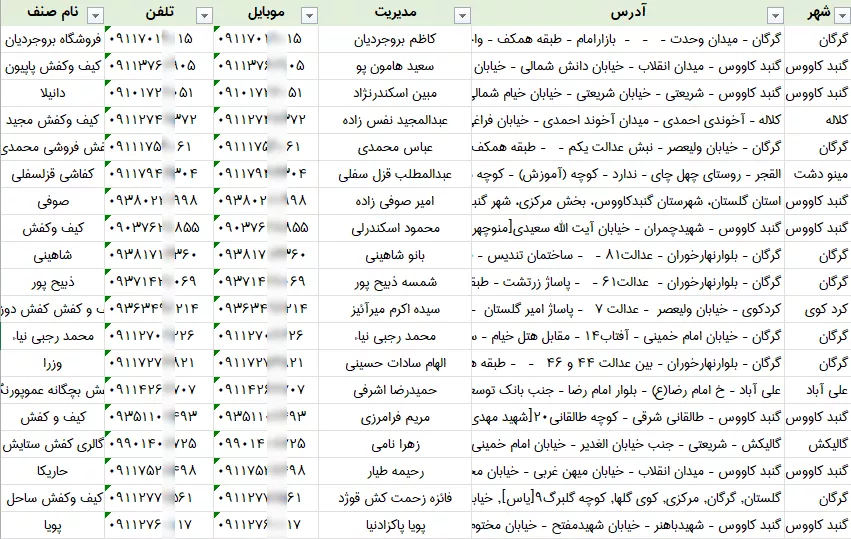The height and width of the screenshot is (539, 851).
Task: Select mobile number cell in زهرا نامی's row
Action: [266, 445]
